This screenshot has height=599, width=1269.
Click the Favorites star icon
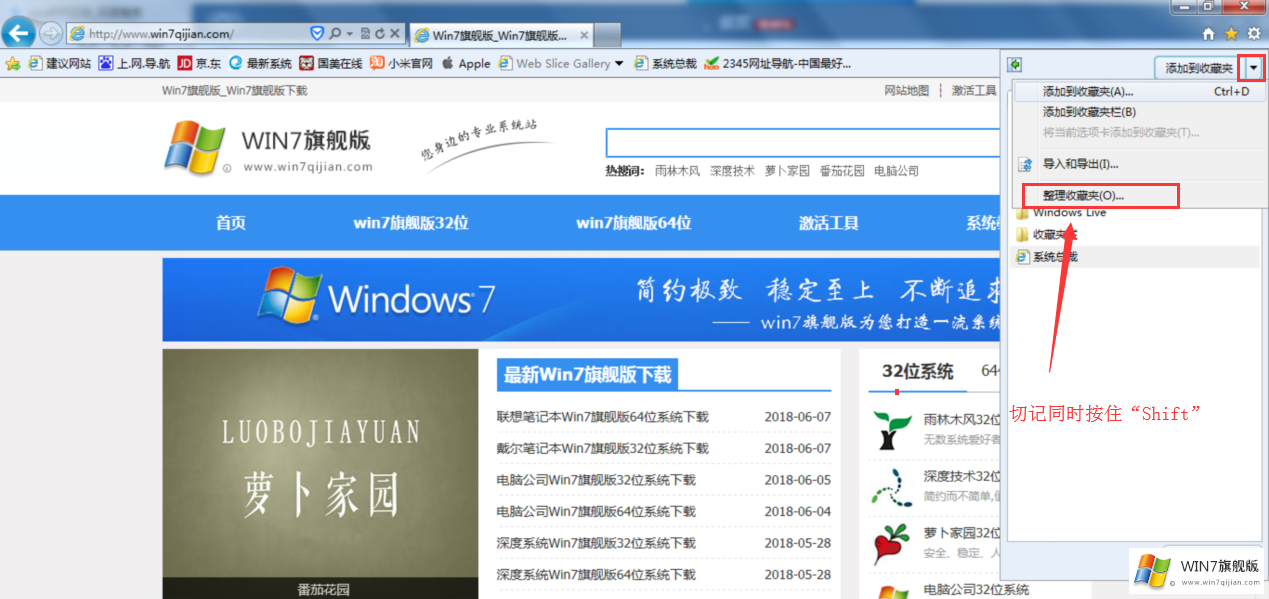click(x=1232, y=34)
